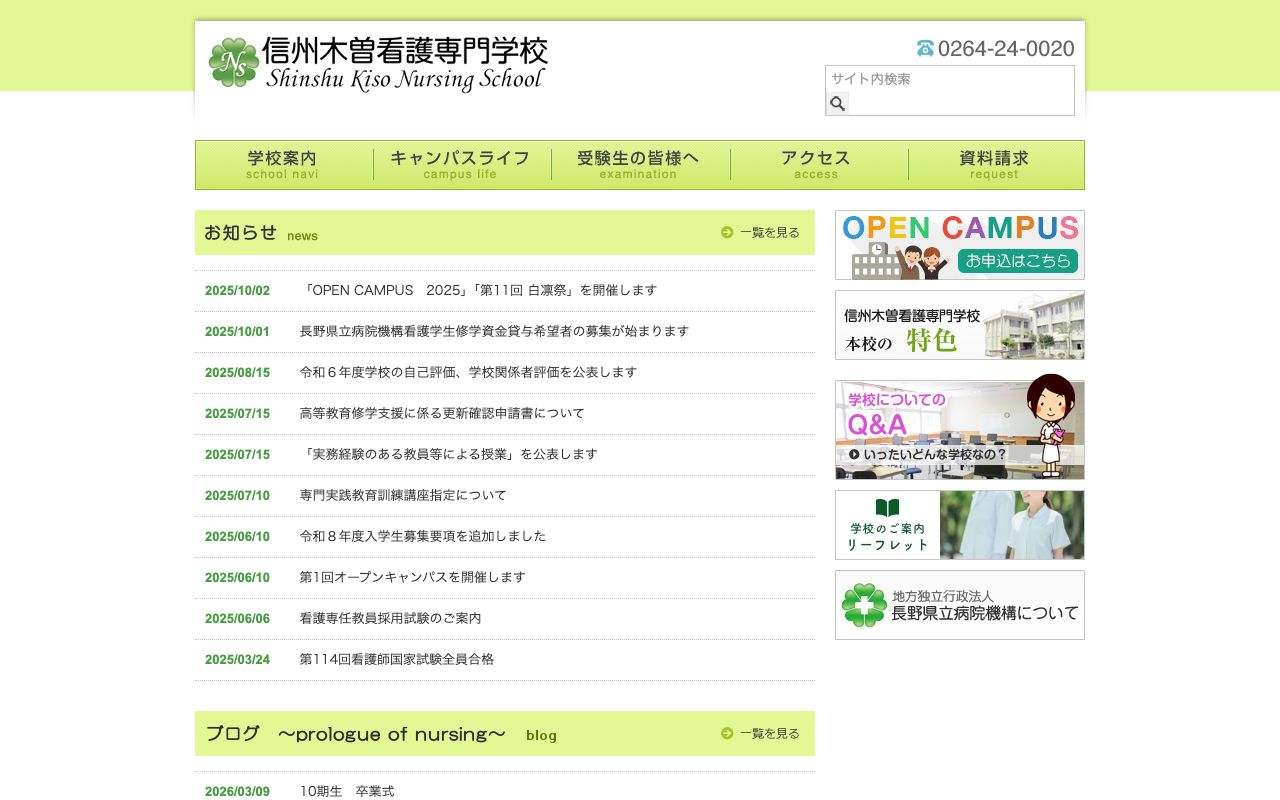The width and height of the screenshot is (1280, 800).
Task: Click the telephone icon beside the phone number
Action: [925, 48]
